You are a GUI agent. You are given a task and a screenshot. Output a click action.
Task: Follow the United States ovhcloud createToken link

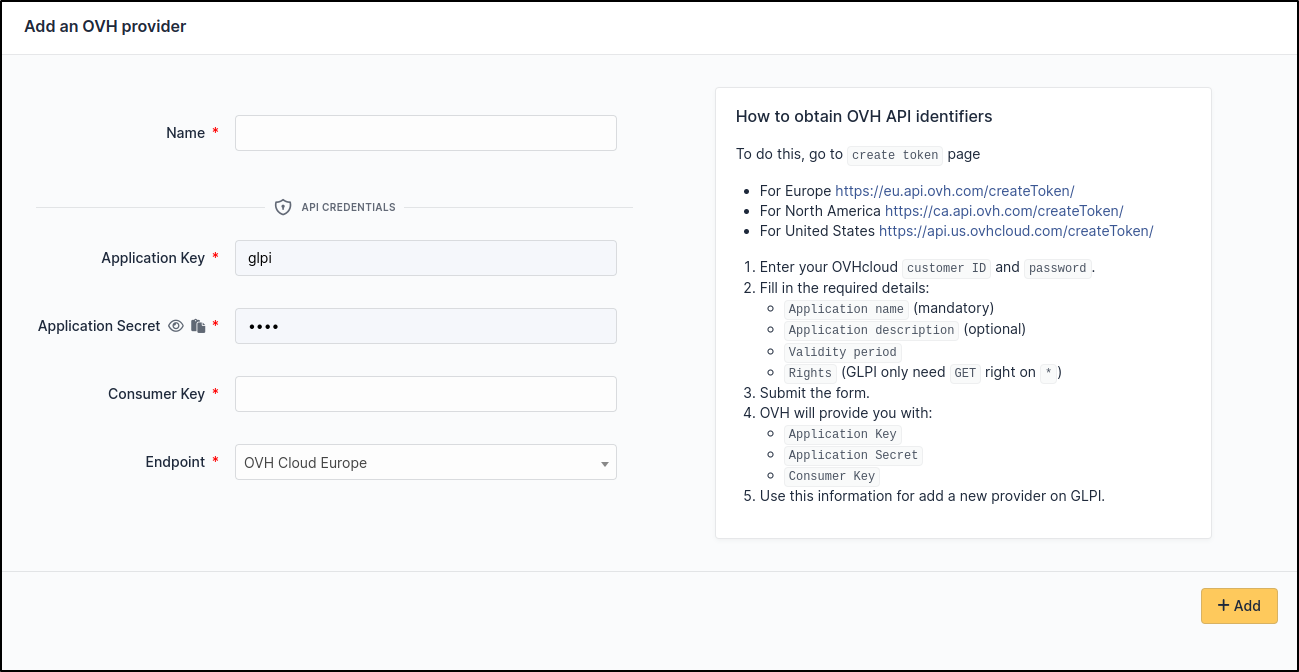(1015, 231)
